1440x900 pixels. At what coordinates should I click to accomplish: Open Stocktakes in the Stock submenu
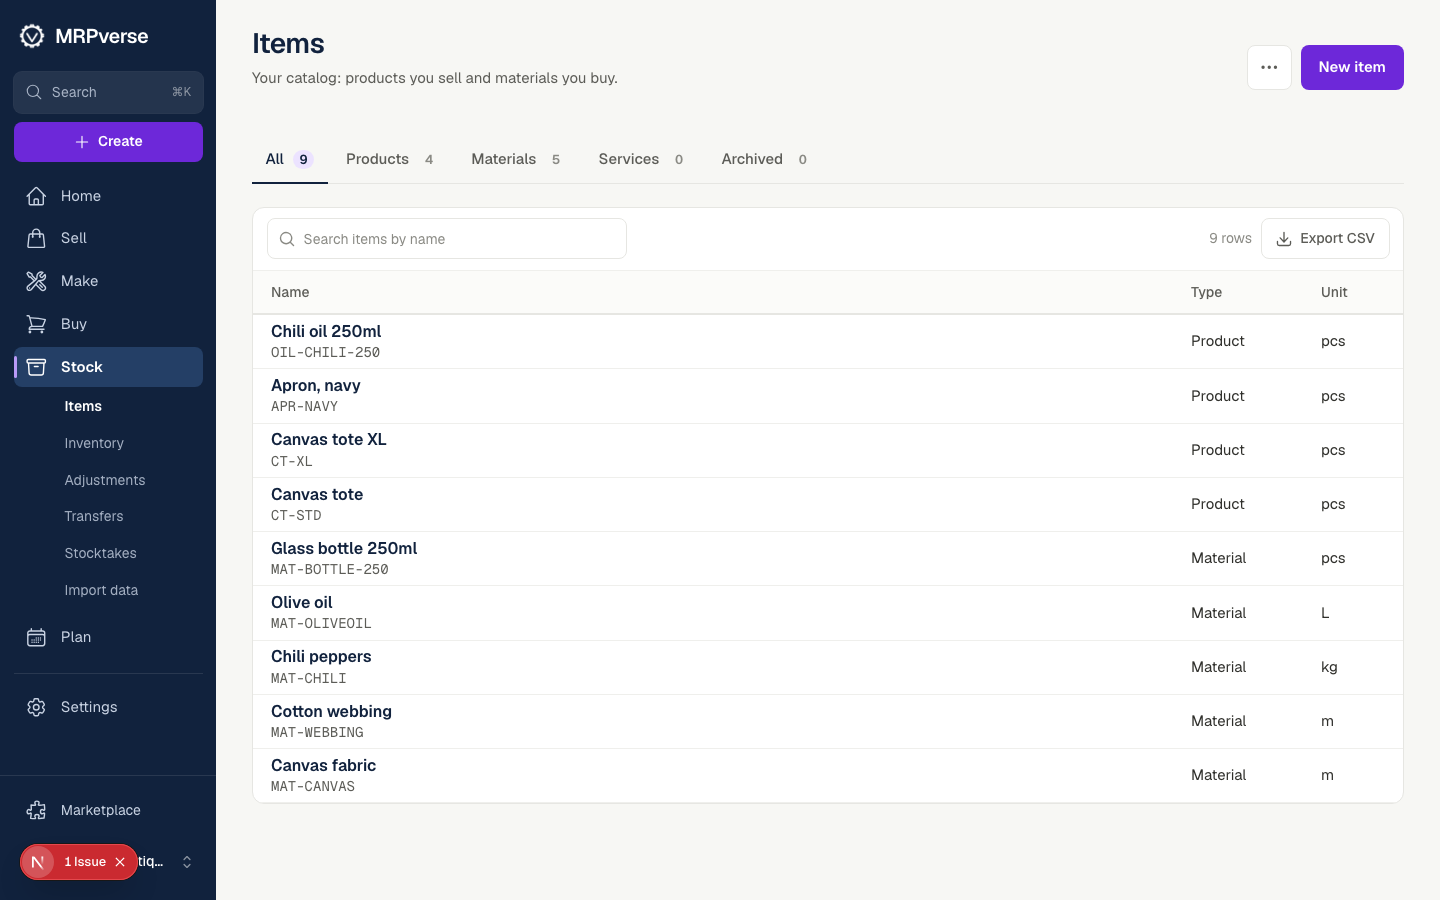(100, 553)
